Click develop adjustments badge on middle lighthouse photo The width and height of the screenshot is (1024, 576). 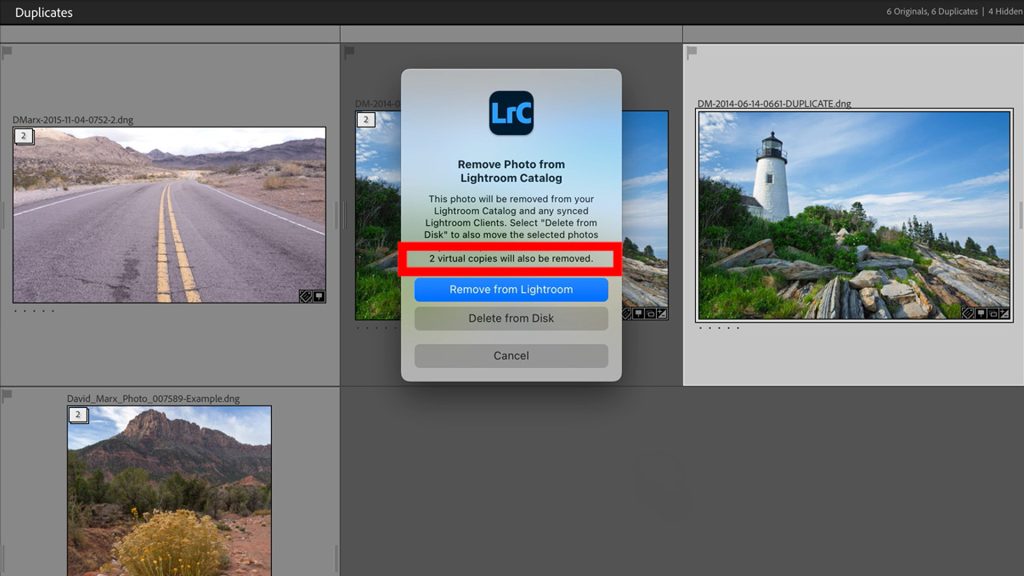[x=662, y=313]
